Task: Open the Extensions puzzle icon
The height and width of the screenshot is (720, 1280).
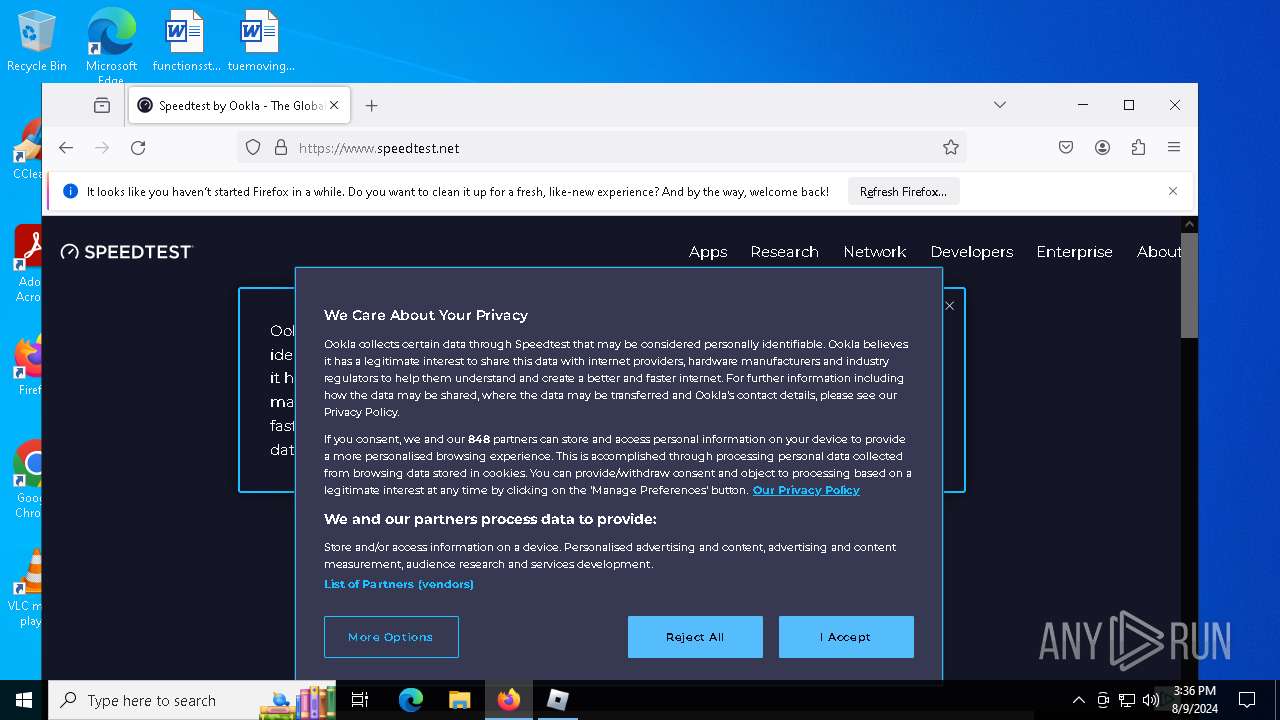Action: click(x=1138, y=147)
